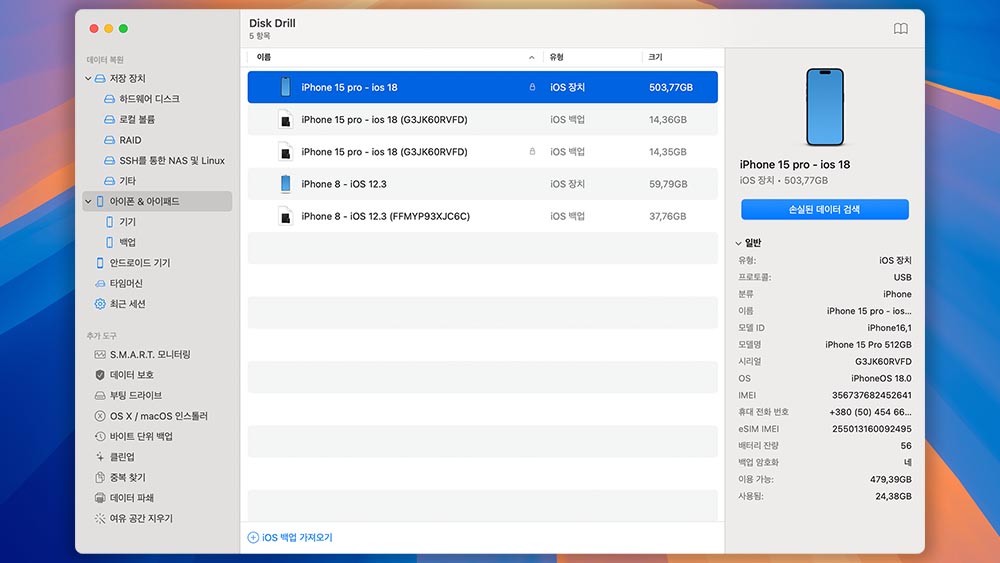Select 안드로이드 기기 in sidebar
Image resolution: width=1000 pixels, height=563 pixels.
139,263
